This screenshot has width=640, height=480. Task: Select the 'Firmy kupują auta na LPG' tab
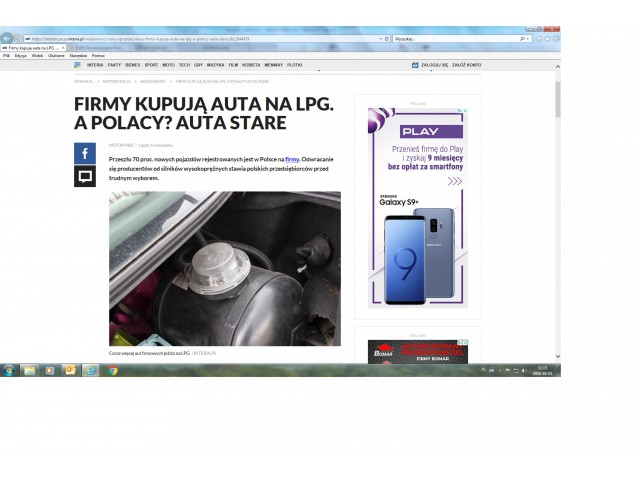coord(30,47)
